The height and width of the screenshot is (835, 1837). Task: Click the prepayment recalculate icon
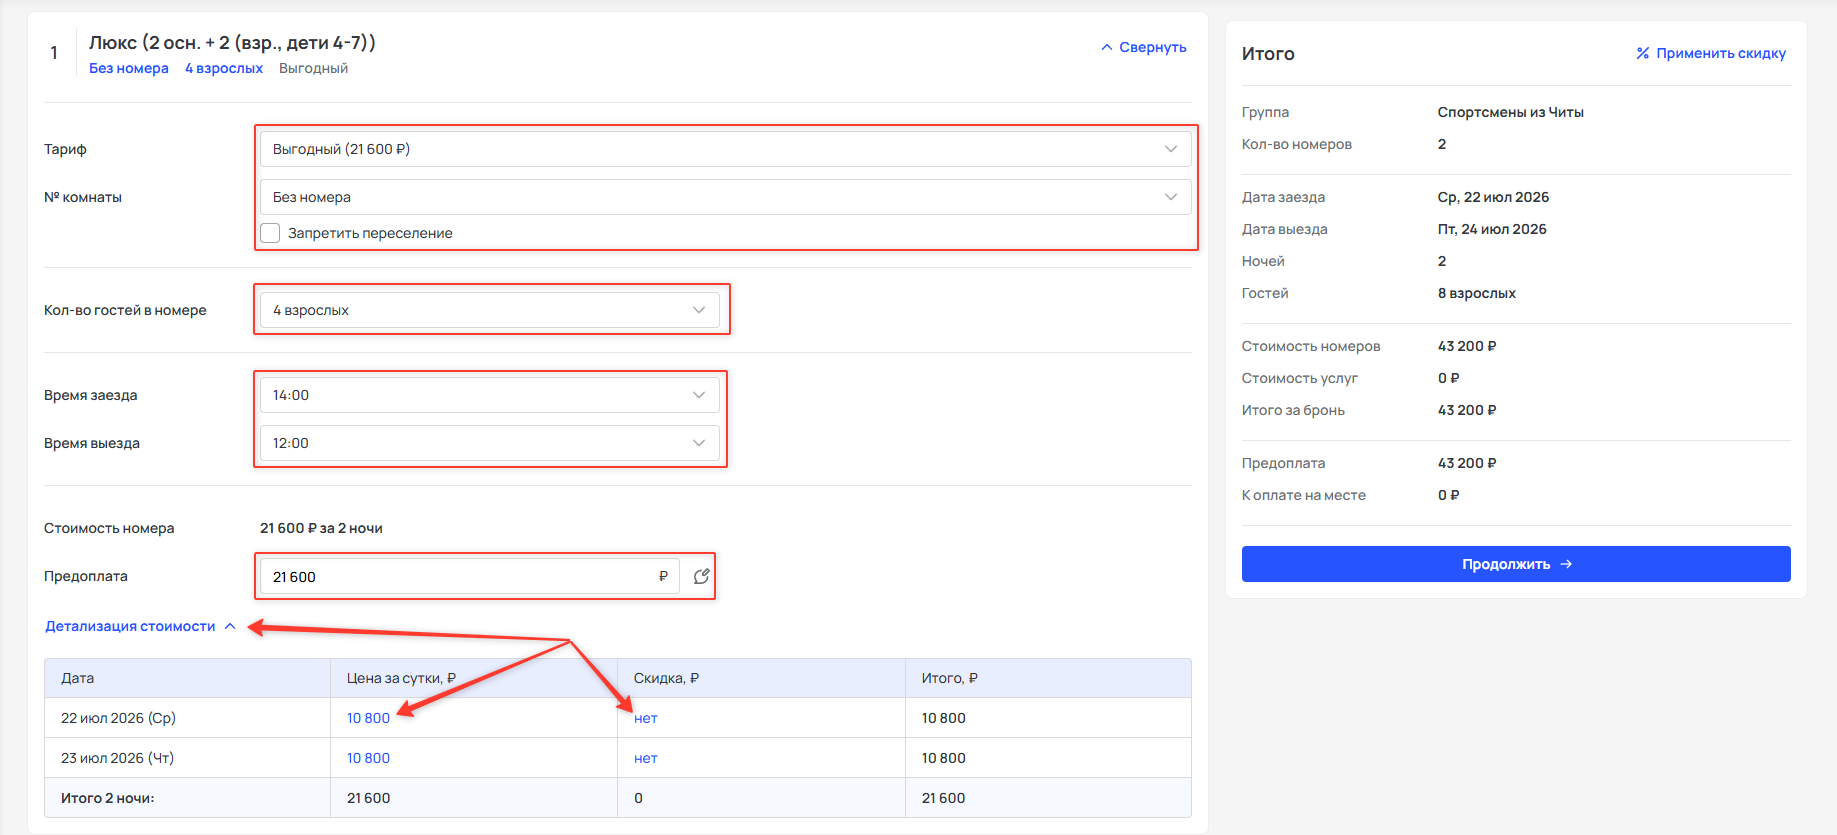(701, 576)
